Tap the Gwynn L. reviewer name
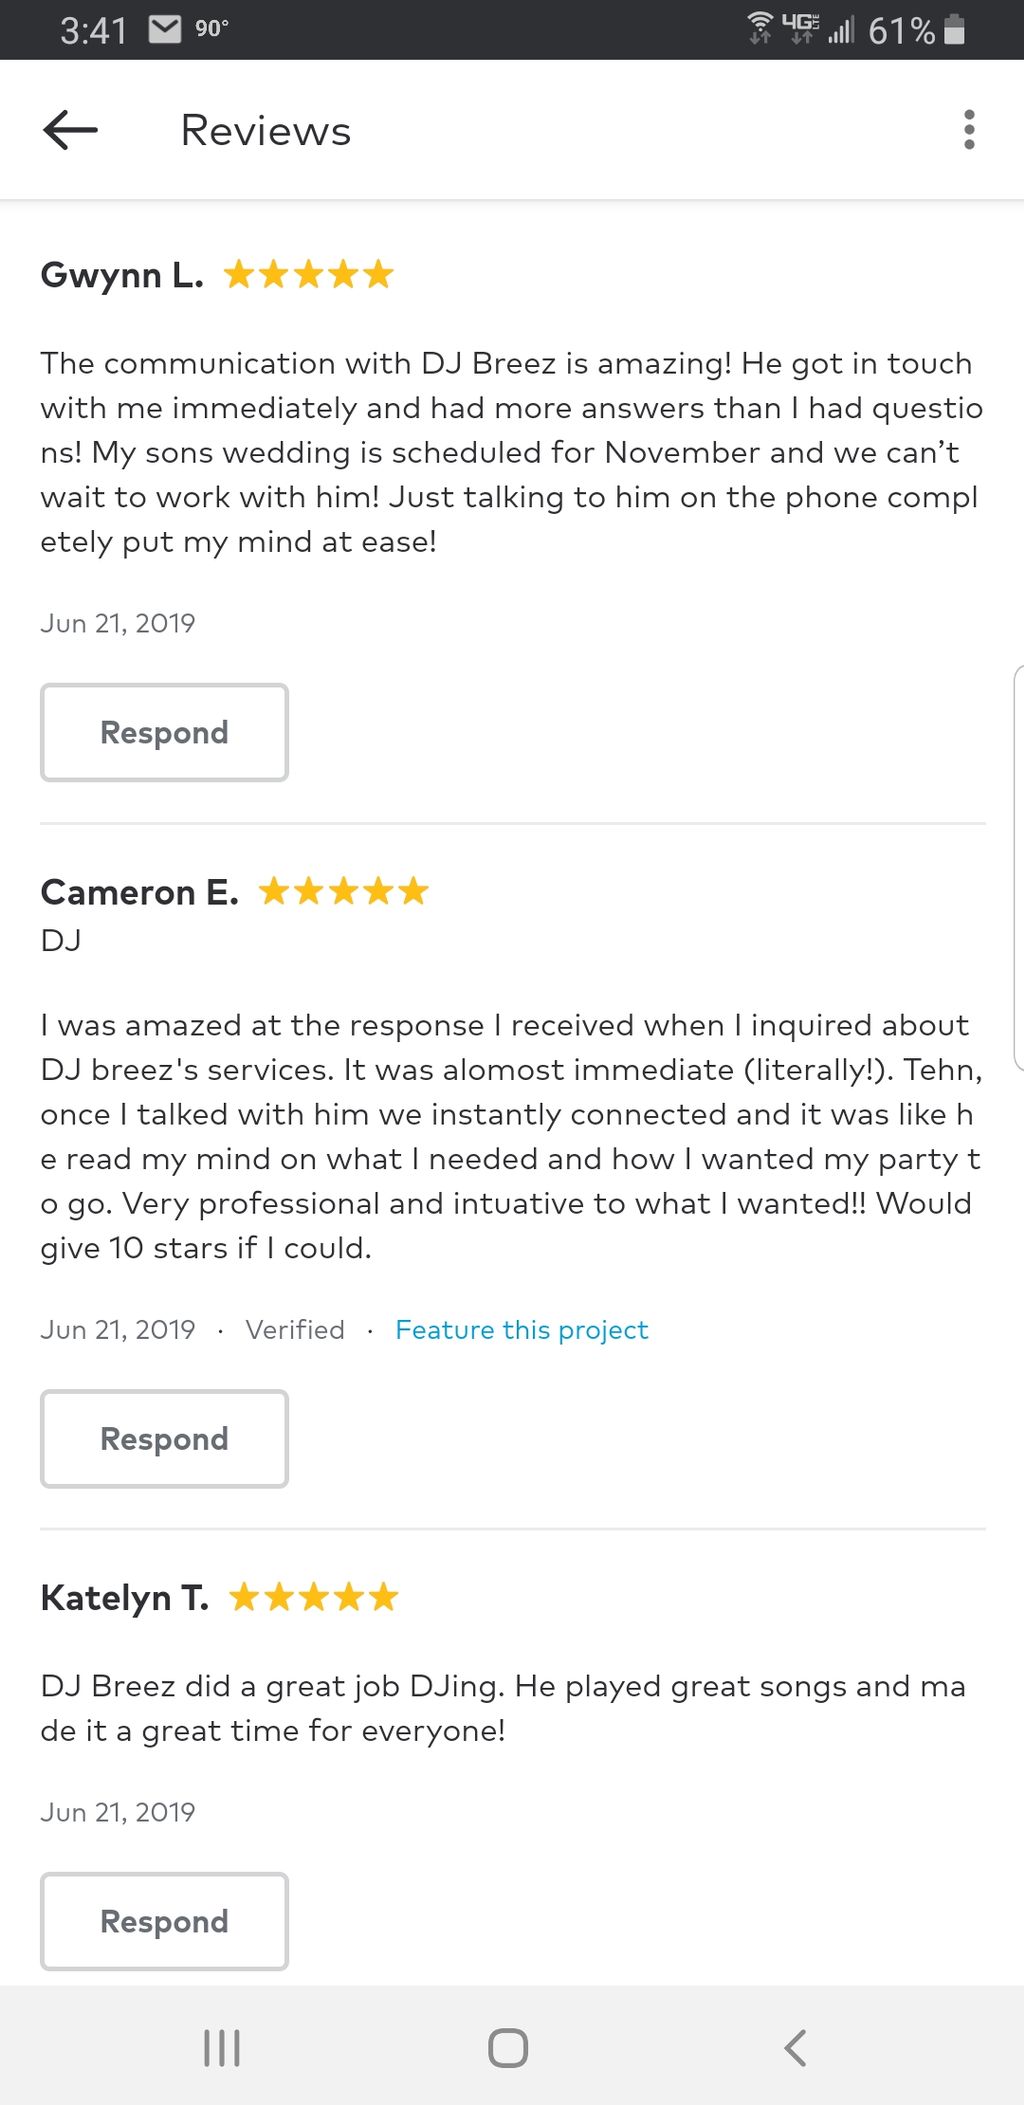The width and height of the screenshot is (1024, 2105). point(122,274)
